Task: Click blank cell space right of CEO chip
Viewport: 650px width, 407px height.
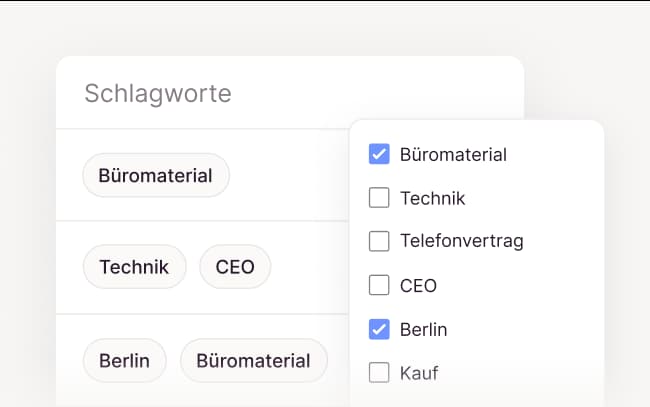Action: [308, 267]
